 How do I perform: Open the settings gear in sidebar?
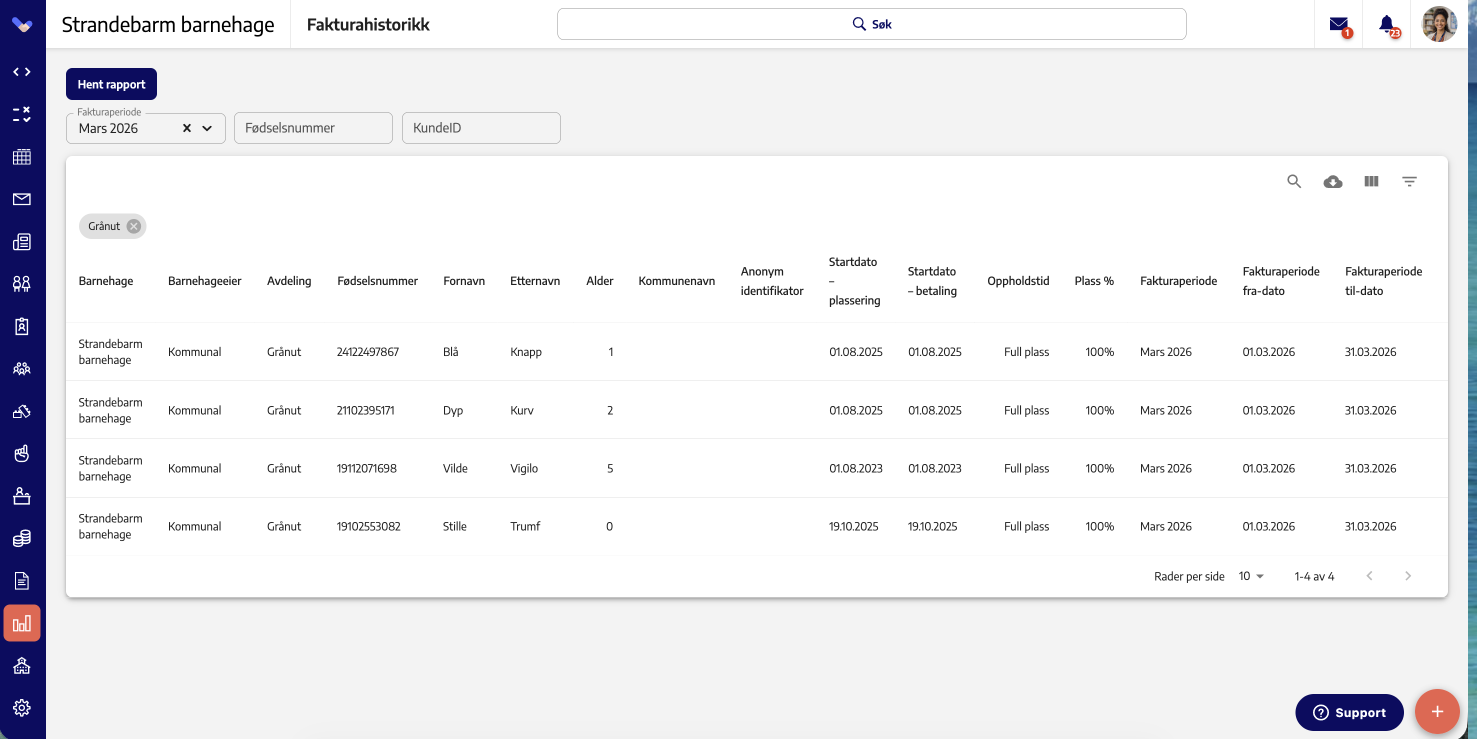point(22,708)
